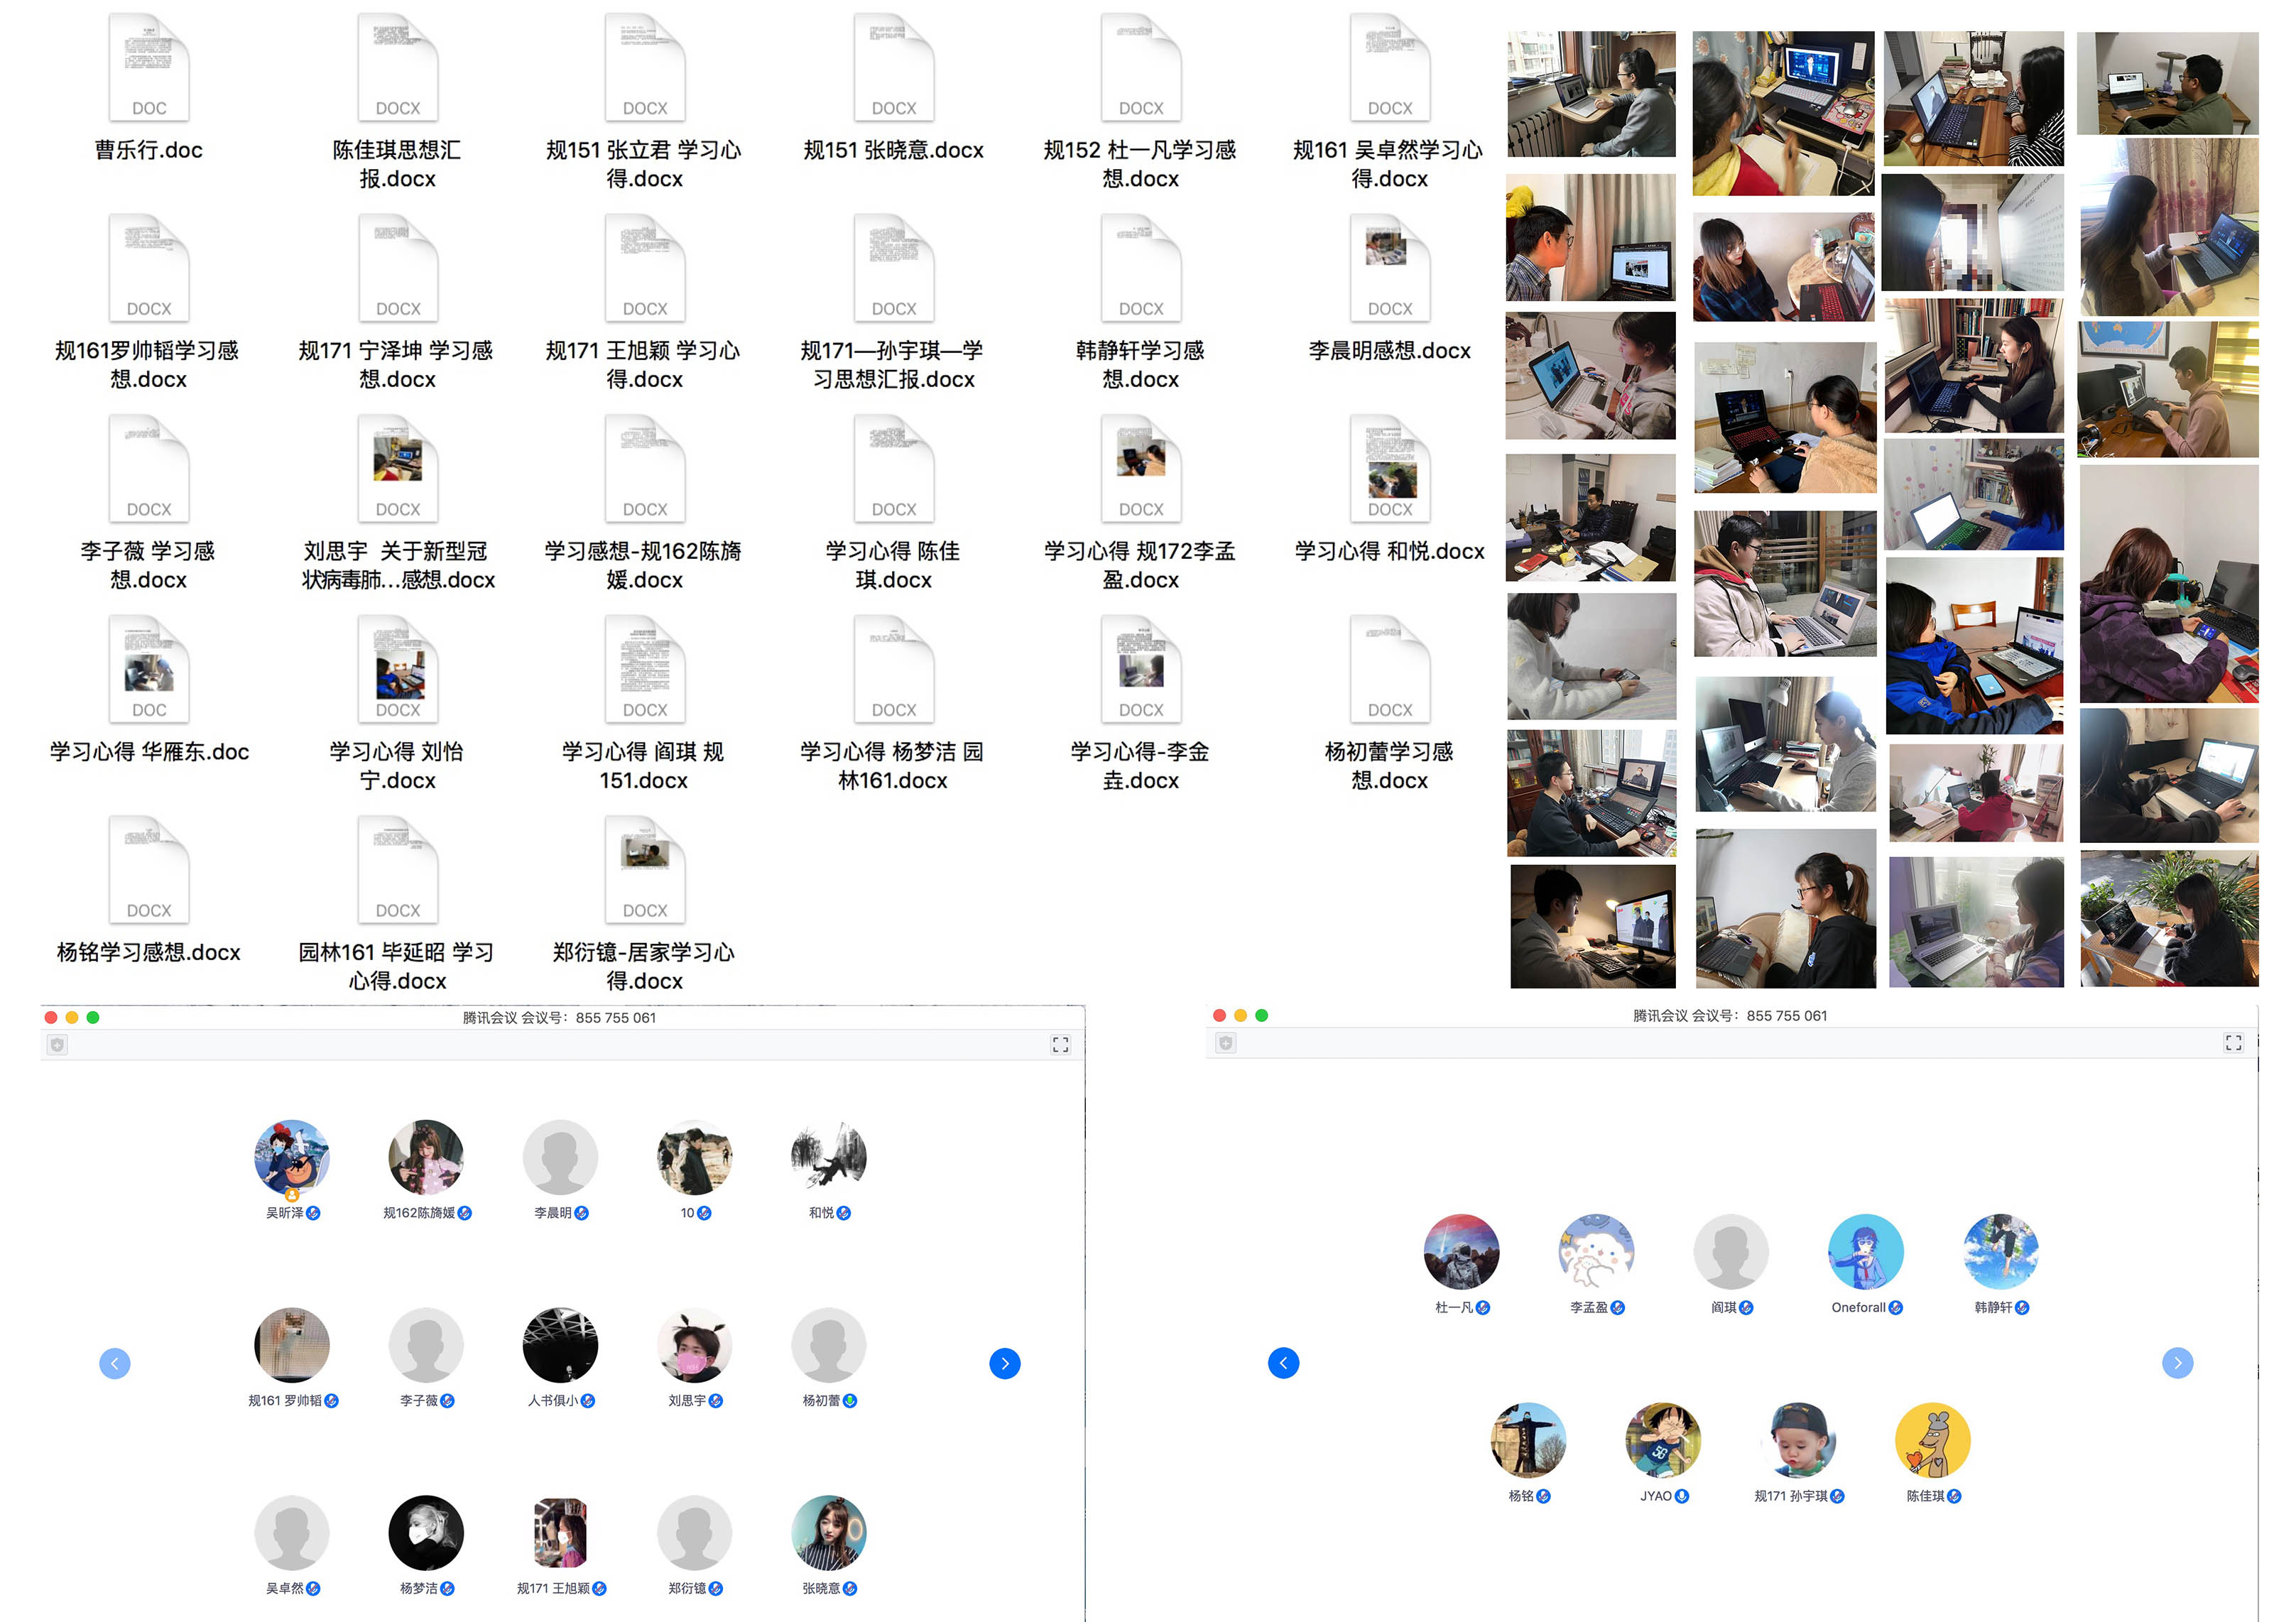Click left window title 腾讯会议 会议号
Image resolution: width=2296 pixels, height=1622 pixels.
[559, 1018]
